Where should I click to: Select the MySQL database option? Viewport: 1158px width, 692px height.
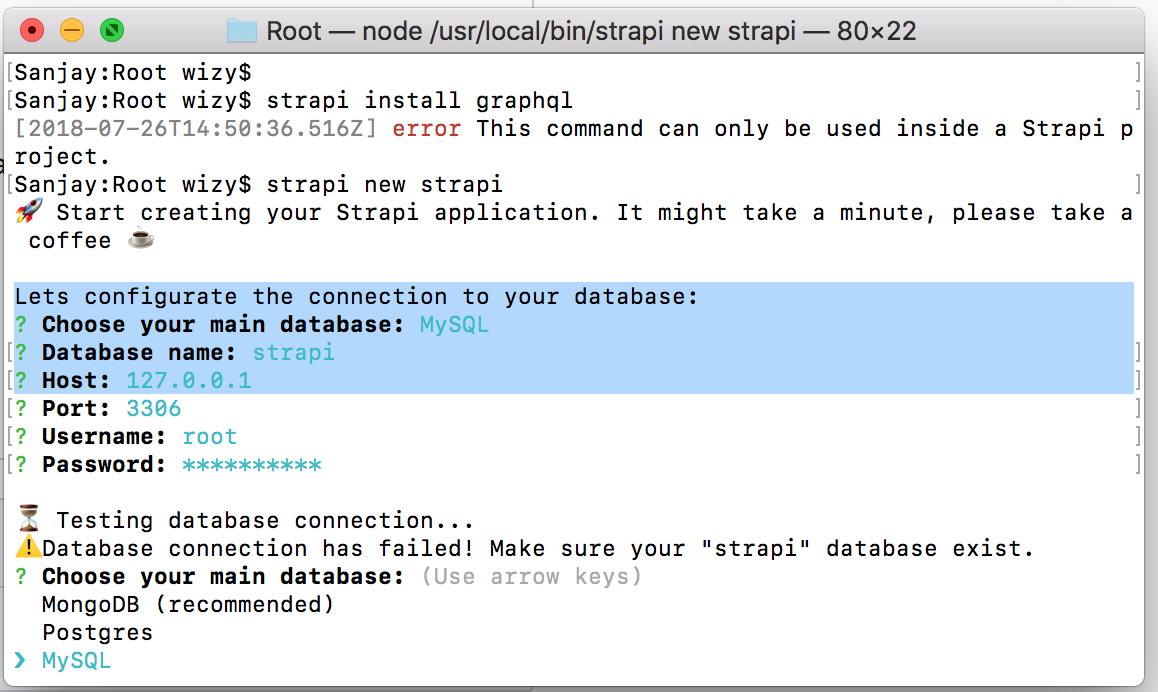pyautogui.click(x=77, y=660)
